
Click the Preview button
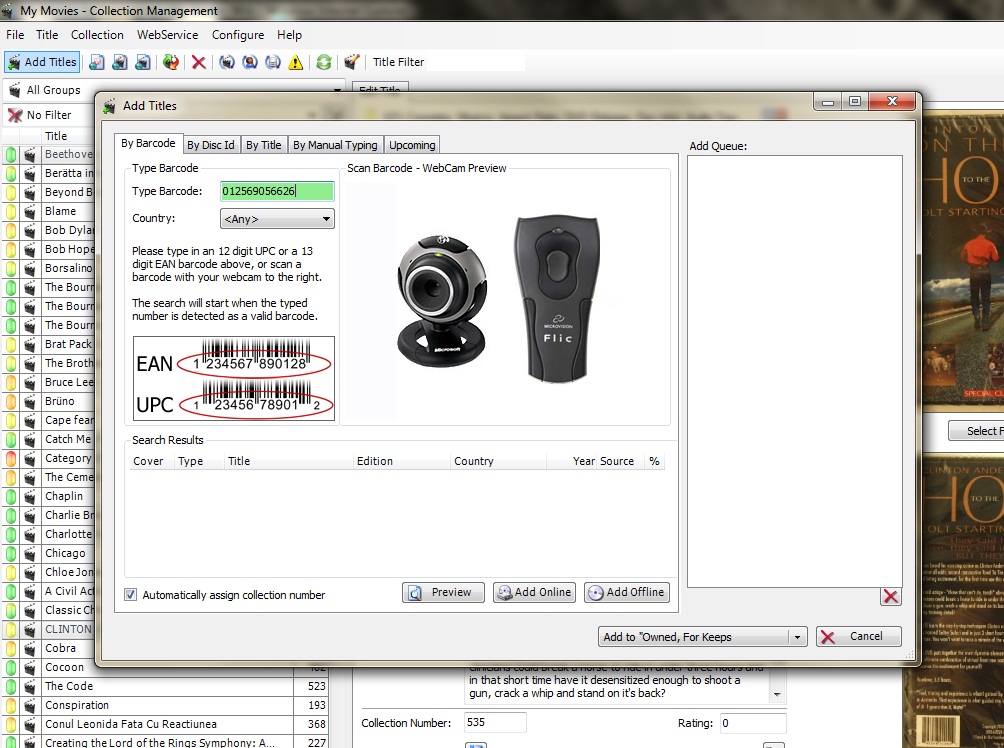pyautogui.click(x=443, y=593)
